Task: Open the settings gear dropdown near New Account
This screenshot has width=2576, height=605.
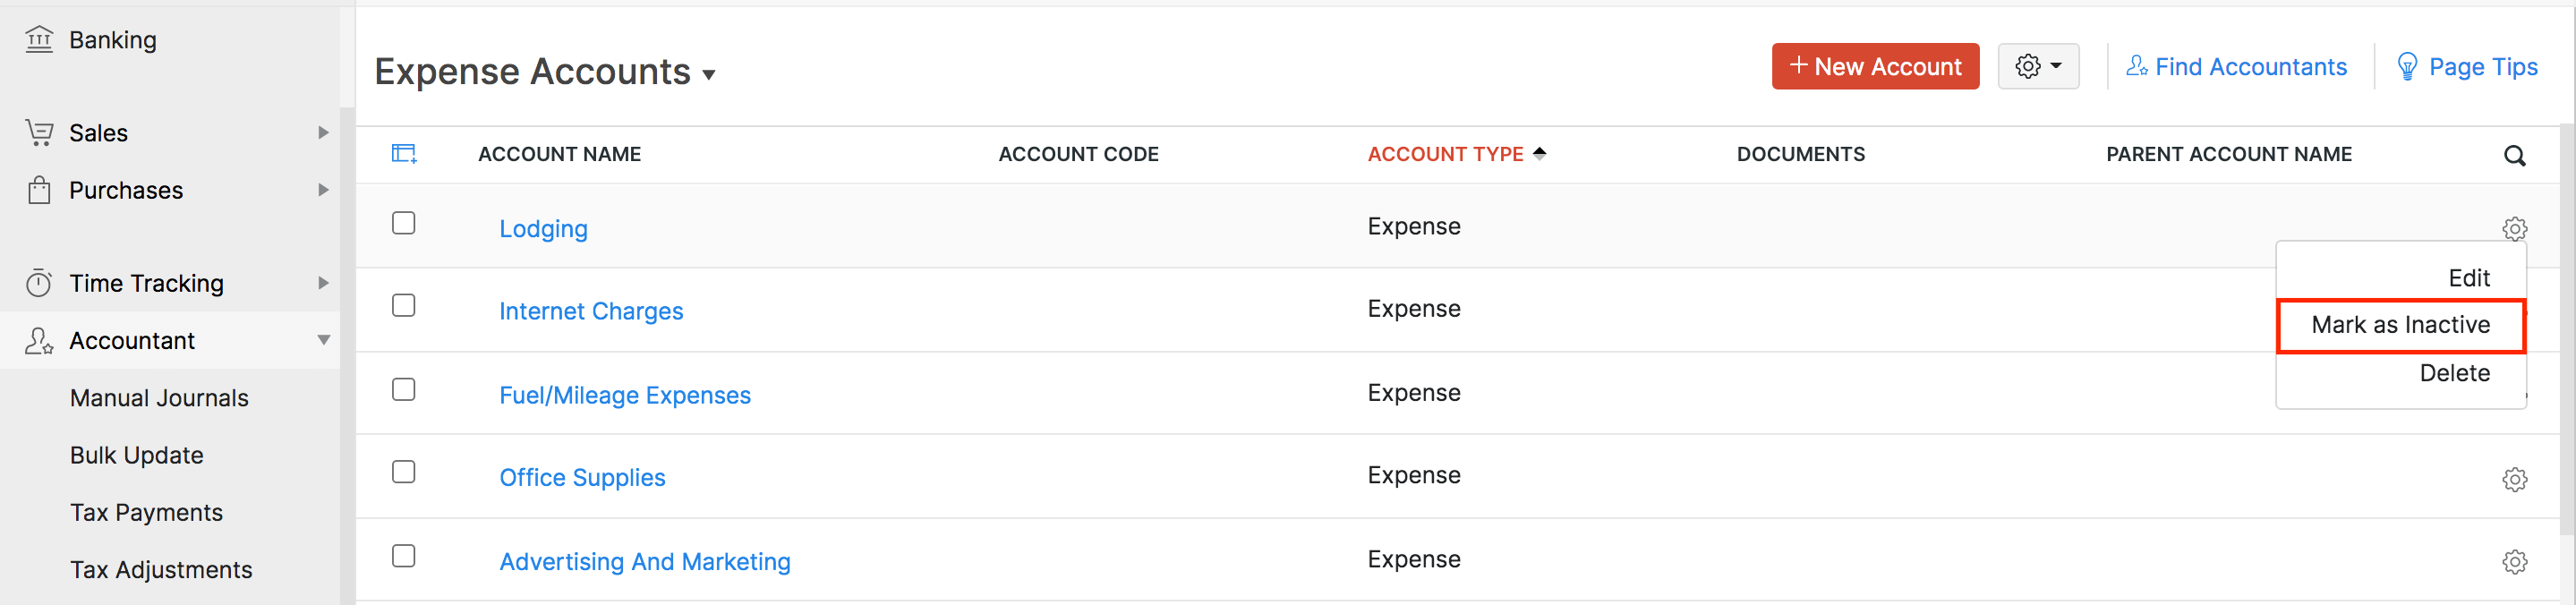Action: click(x=2038, y=67)
